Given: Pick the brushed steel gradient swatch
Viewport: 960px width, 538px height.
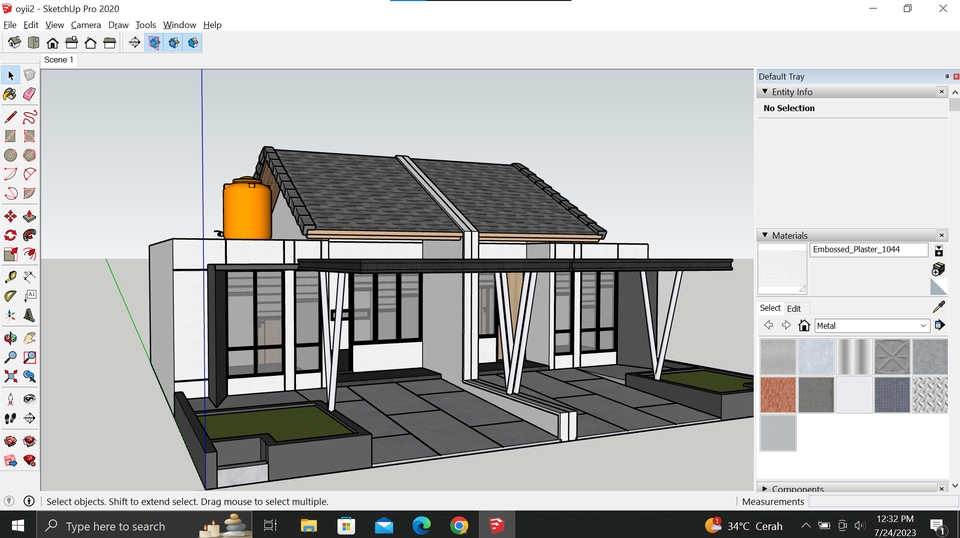Looking at the screenshot, I should coord(854,356).
